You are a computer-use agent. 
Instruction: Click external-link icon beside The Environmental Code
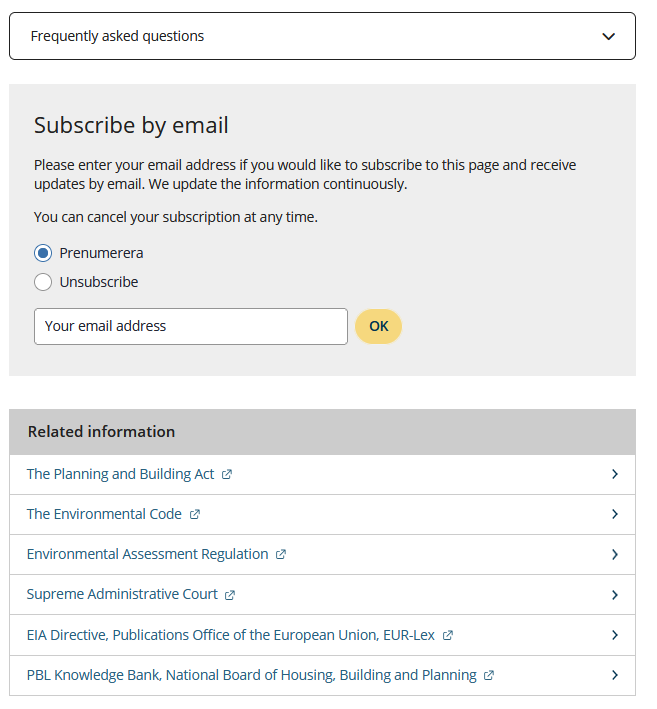[195, 515]
